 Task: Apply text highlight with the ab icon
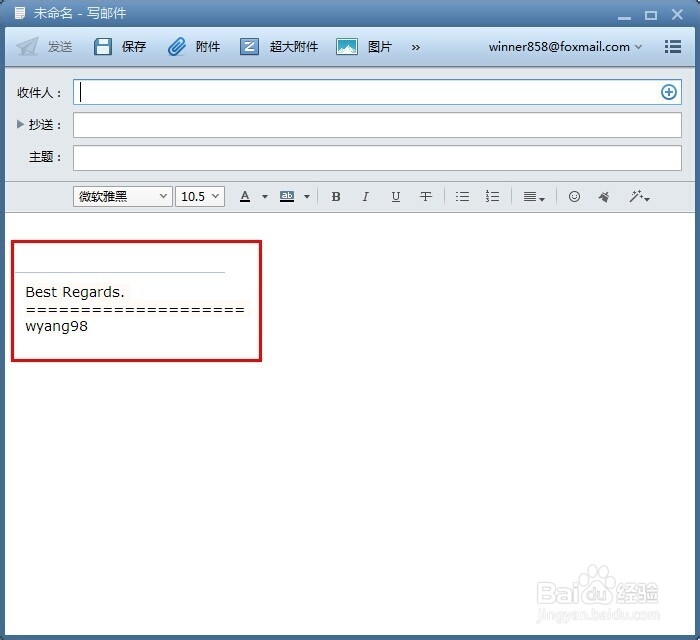coord(287,196)
